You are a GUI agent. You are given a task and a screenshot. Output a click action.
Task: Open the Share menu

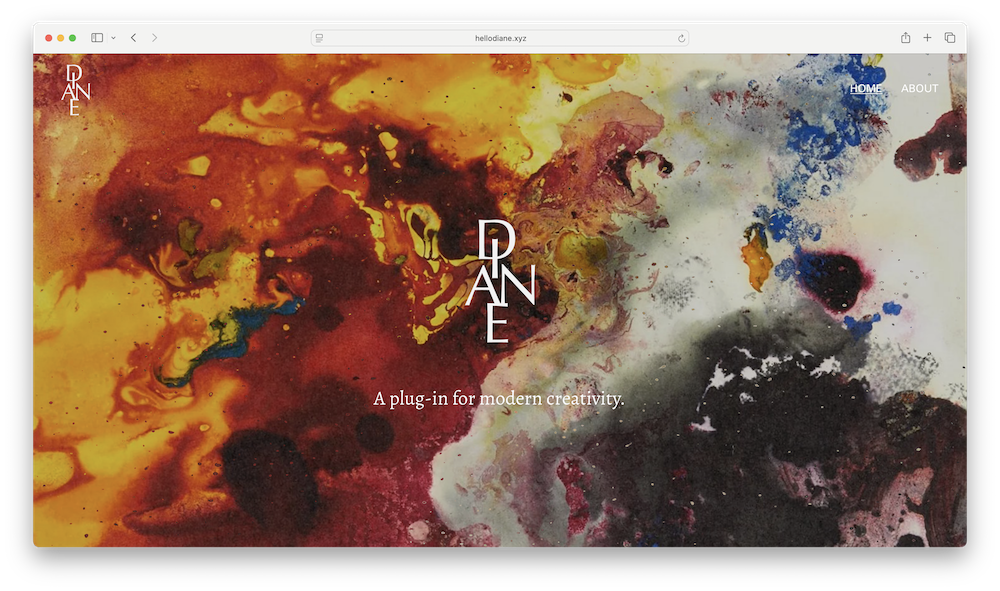pyautogui.click(x=905, y=38)
